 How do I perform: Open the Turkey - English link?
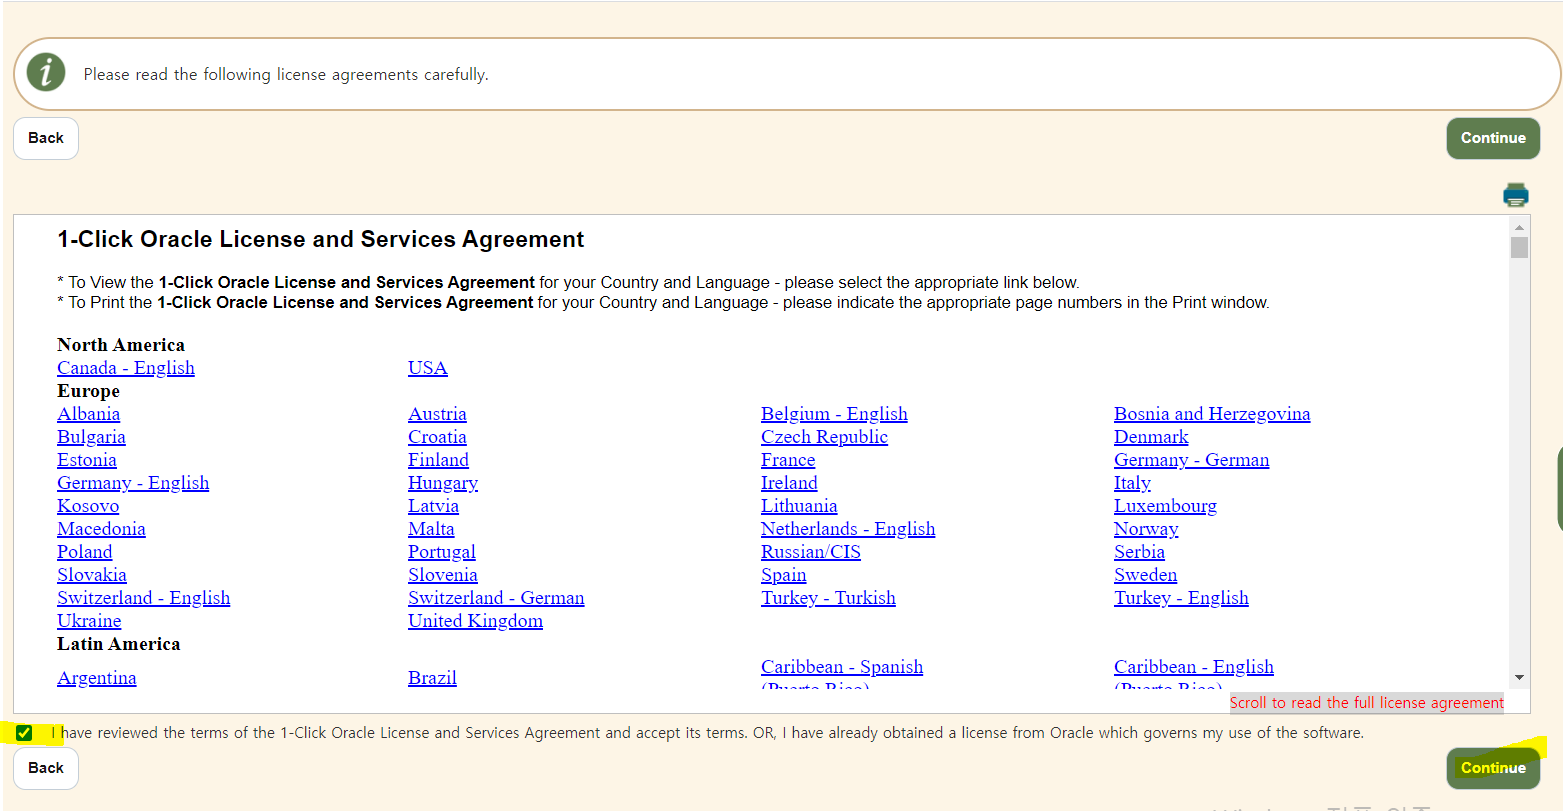[1181, 598]
